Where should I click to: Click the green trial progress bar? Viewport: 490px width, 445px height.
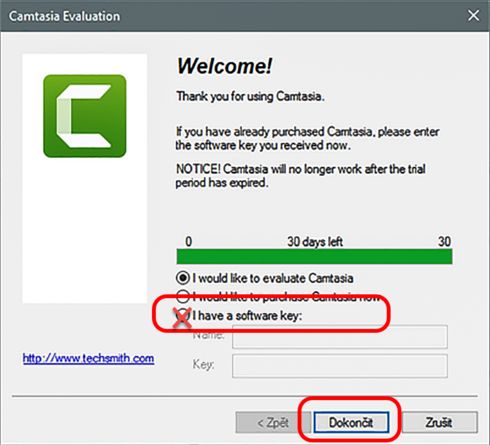[x=314, y=256]
